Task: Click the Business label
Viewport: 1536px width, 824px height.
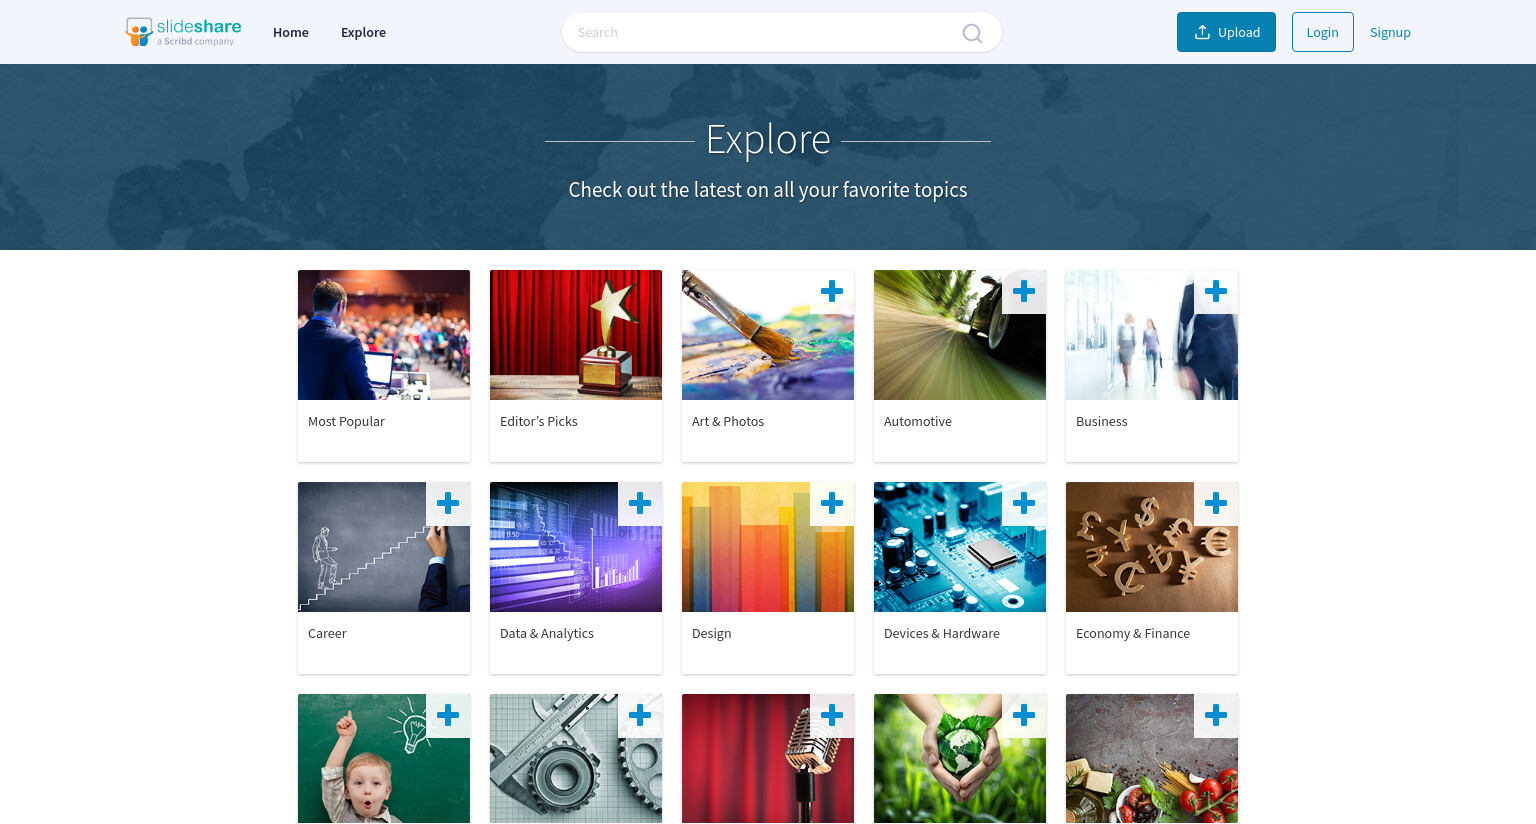Action: pyautogui.click(x=1102, y=421)
